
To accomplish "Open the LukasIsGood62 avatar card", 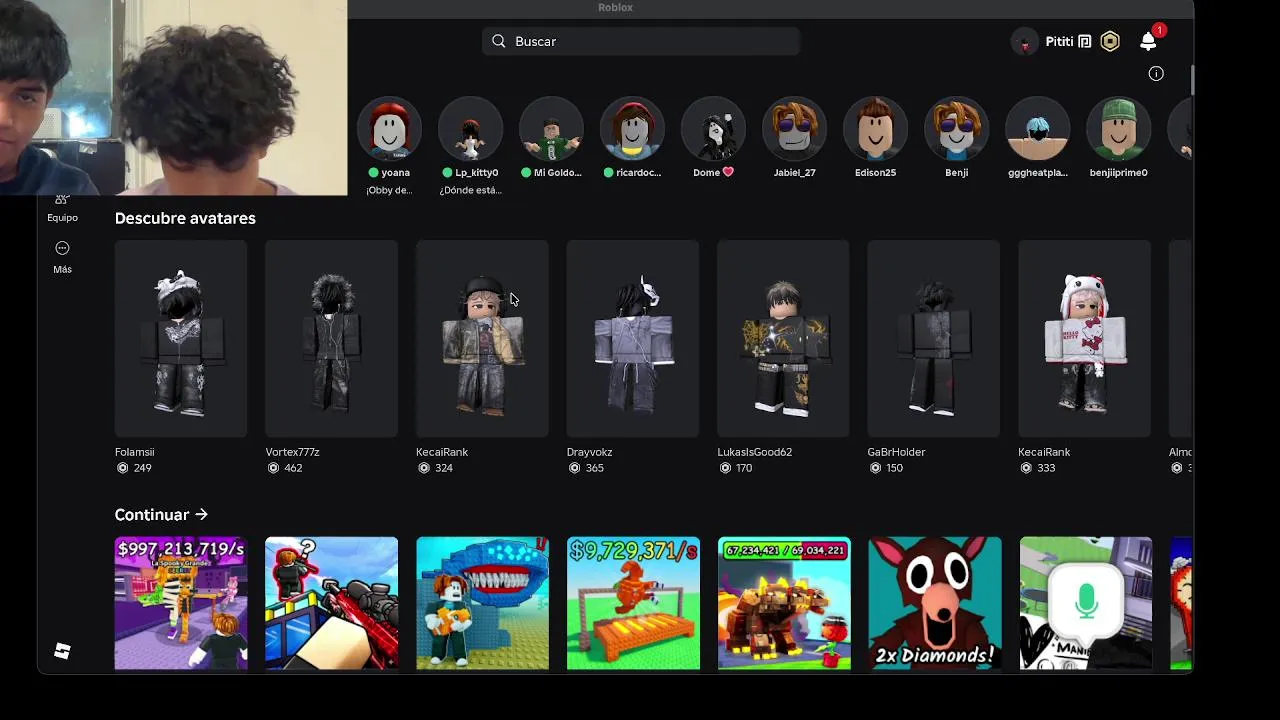I will coord(783,338).
